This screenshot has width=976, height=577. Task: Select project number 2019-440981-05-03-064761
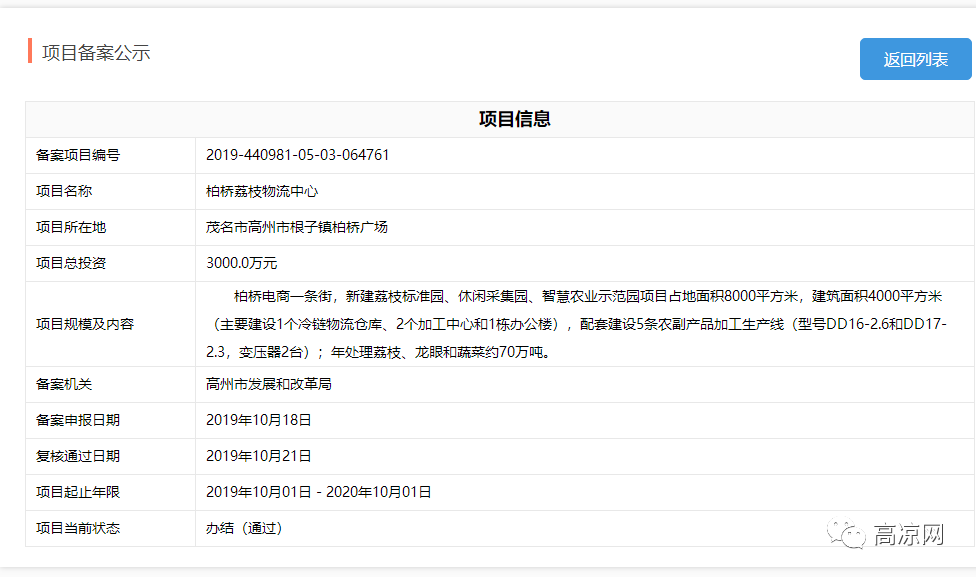[x=298, y=155]
